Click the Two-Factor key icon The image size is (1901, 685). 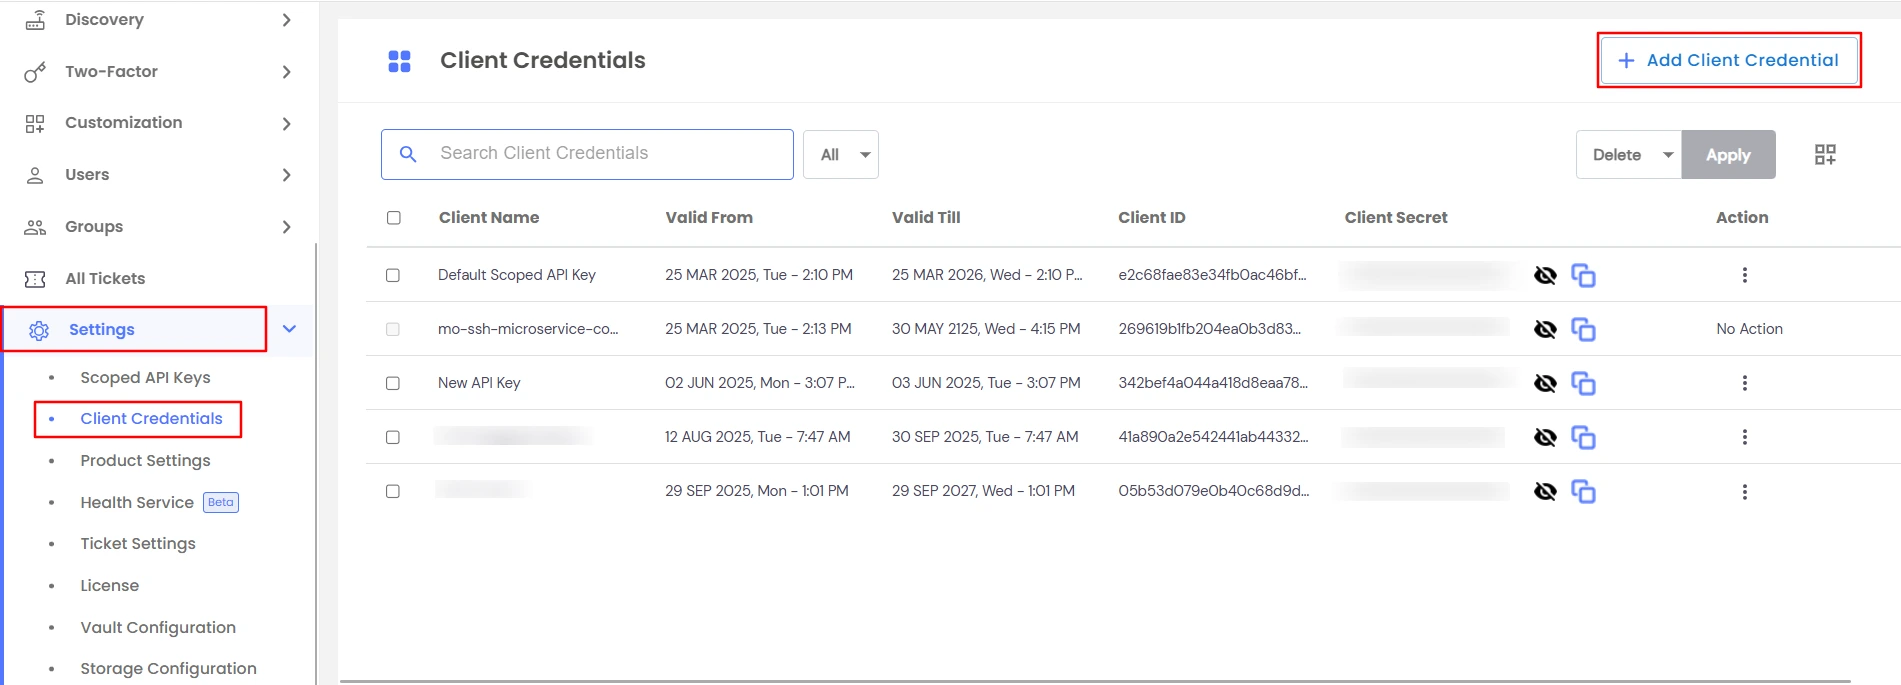35,72
